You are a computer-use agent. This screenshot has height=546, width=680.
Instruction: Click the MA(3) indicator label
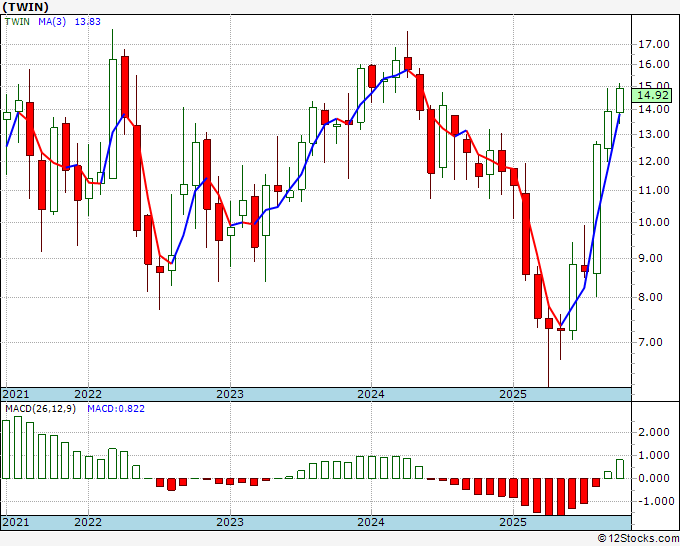(52, 21)
